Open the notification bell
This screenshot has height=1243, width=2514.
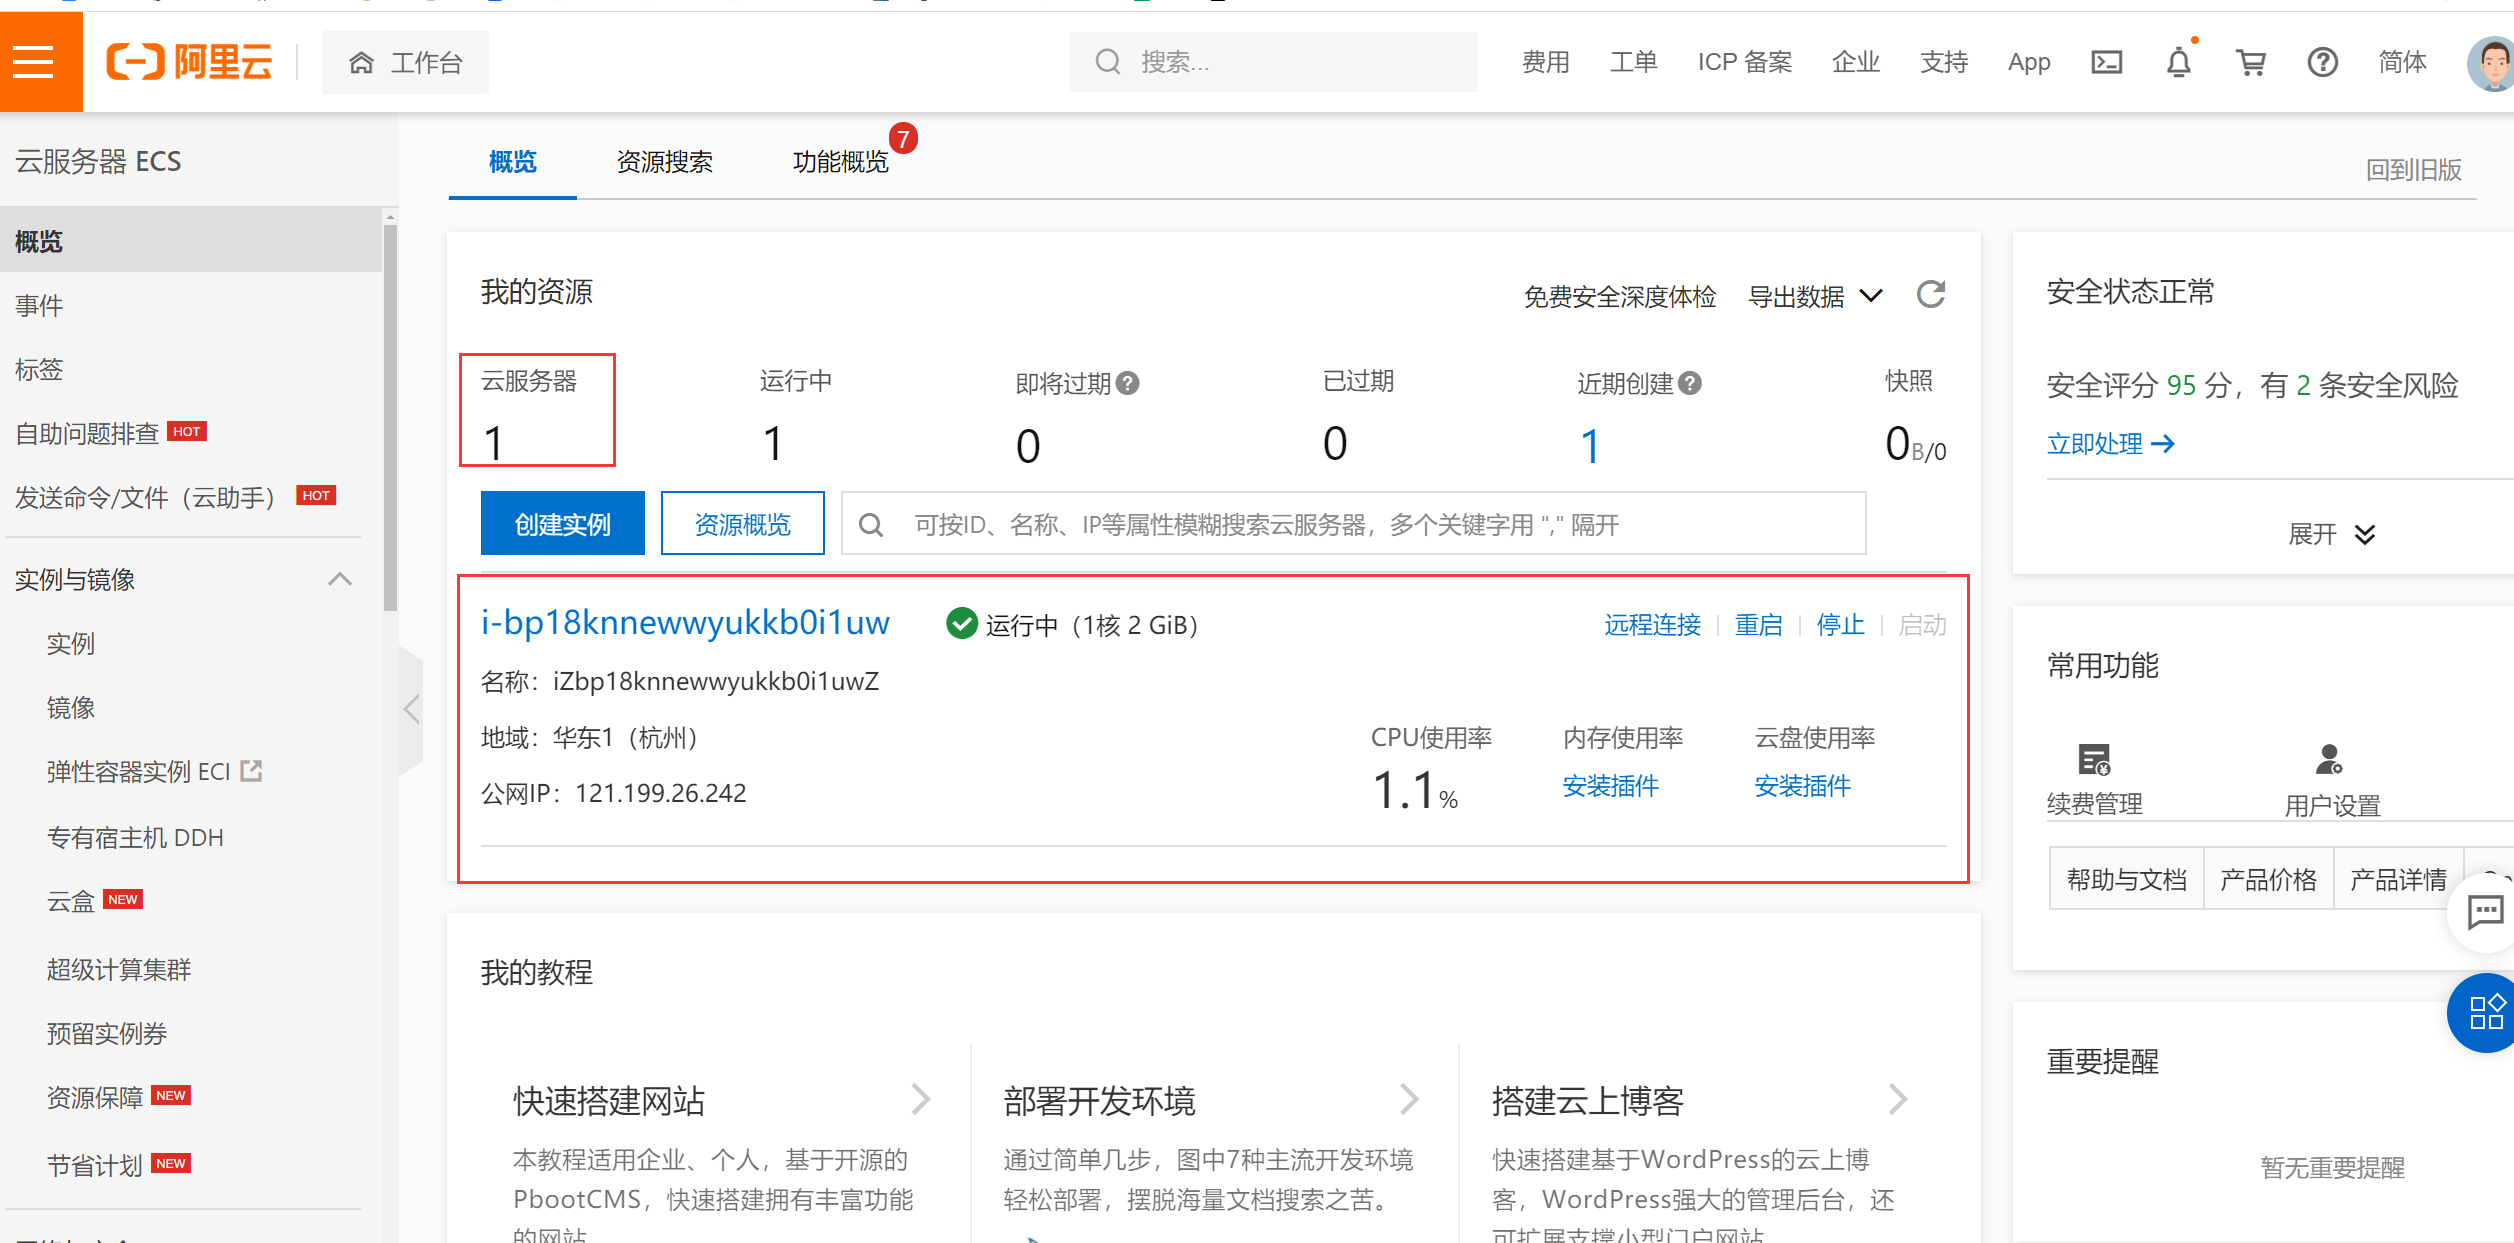2180,62
